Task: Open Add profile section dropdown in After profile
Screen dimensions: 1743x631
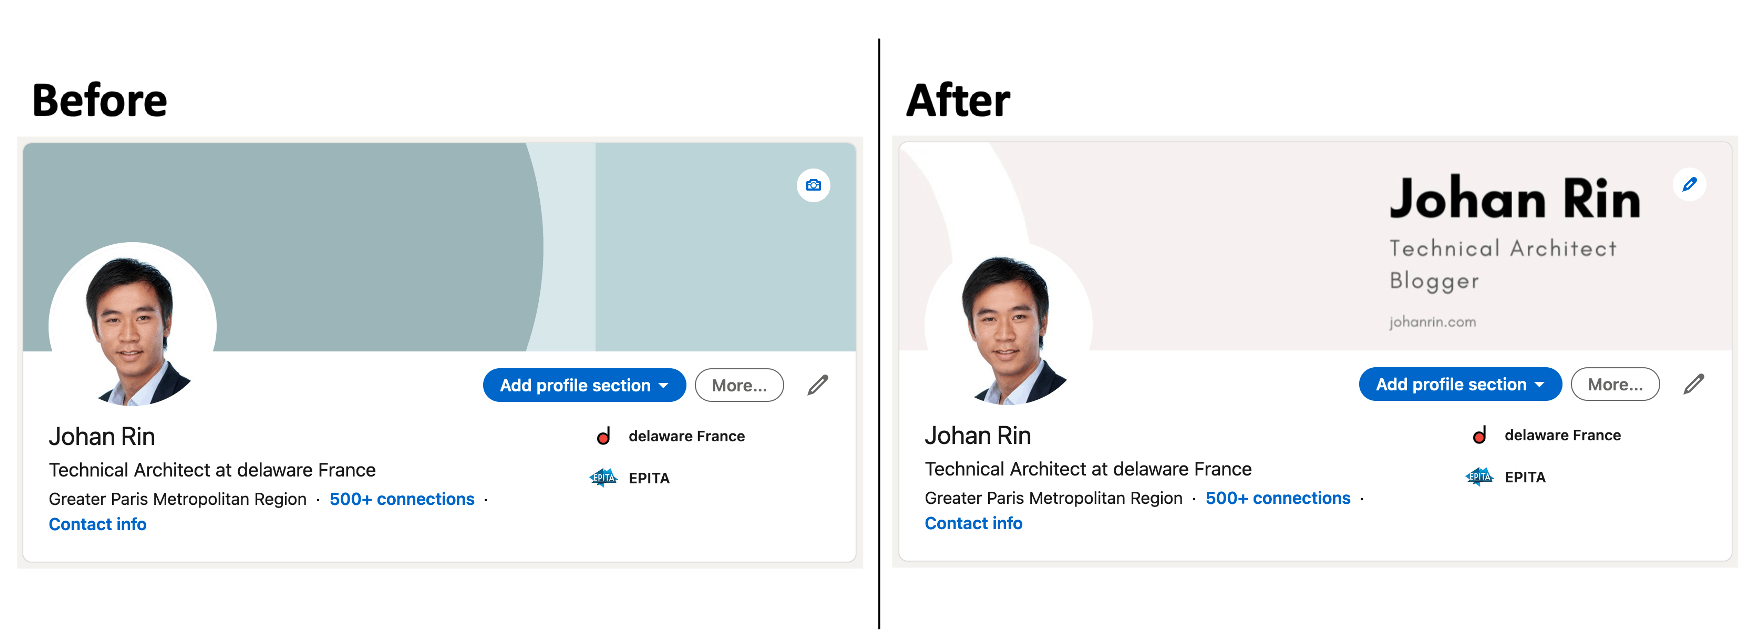Action: click(x=1460, y=384)
